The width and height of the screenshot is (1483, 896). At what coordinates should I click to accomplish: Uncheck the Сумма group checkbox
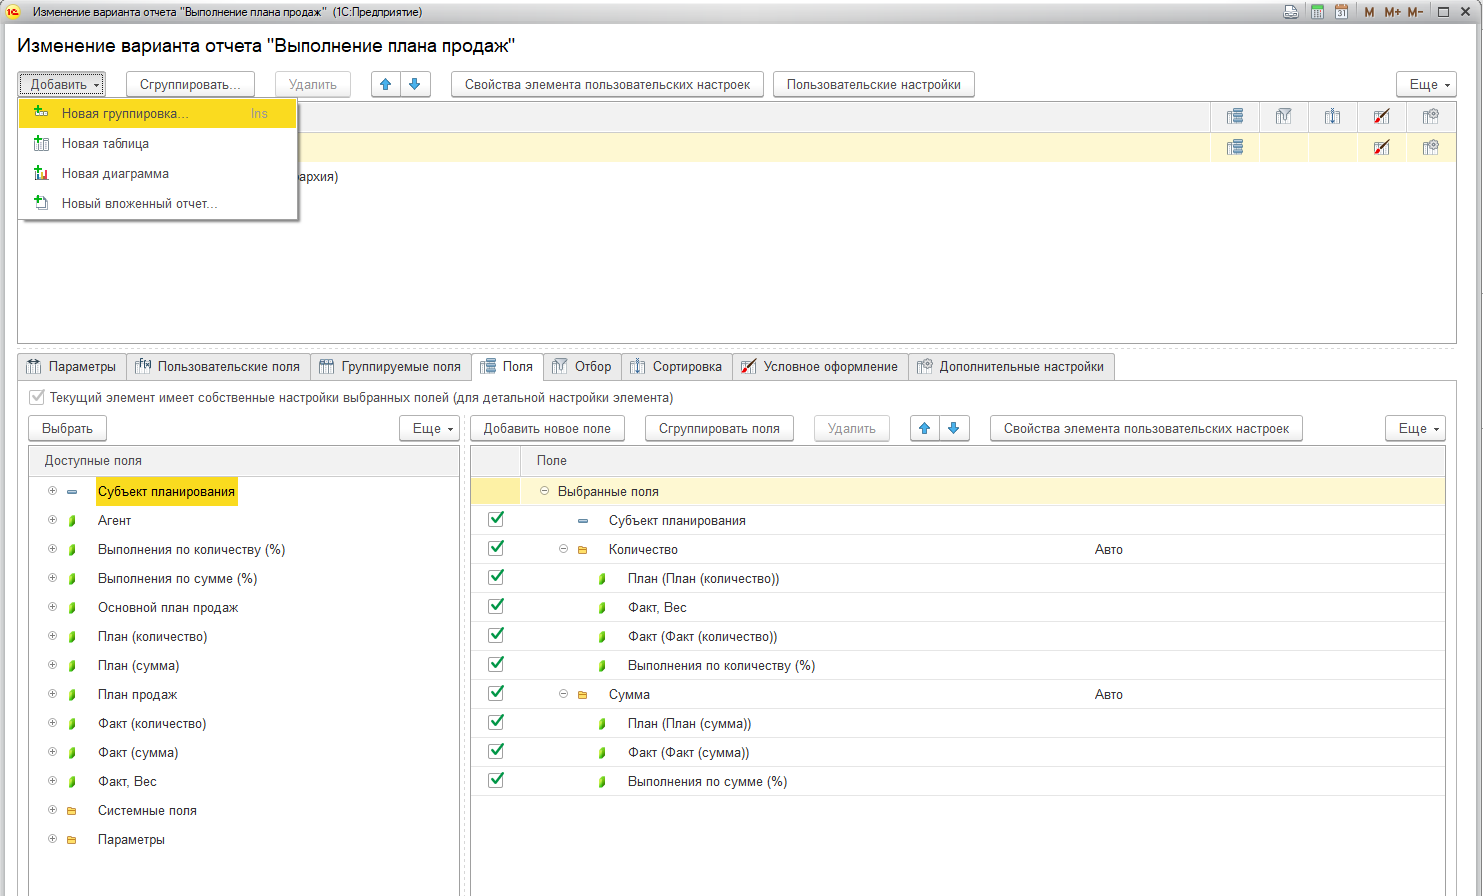496,693
